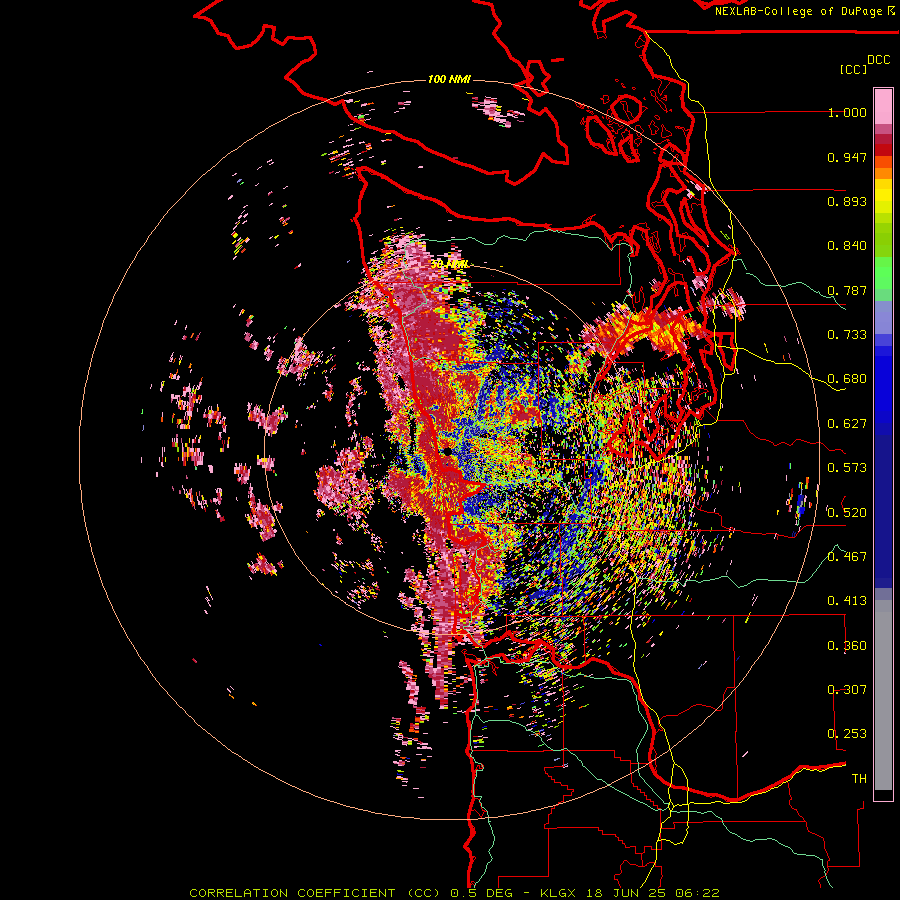Select the 0.893 legend value
Screen dimensions: 900x900
click(x=847, y=201)
